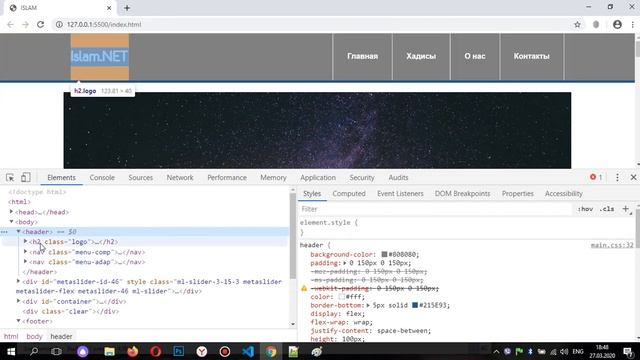Screen dimensions: 640x360
Task: Open Chrome three-dot menu
Action: 632,24
